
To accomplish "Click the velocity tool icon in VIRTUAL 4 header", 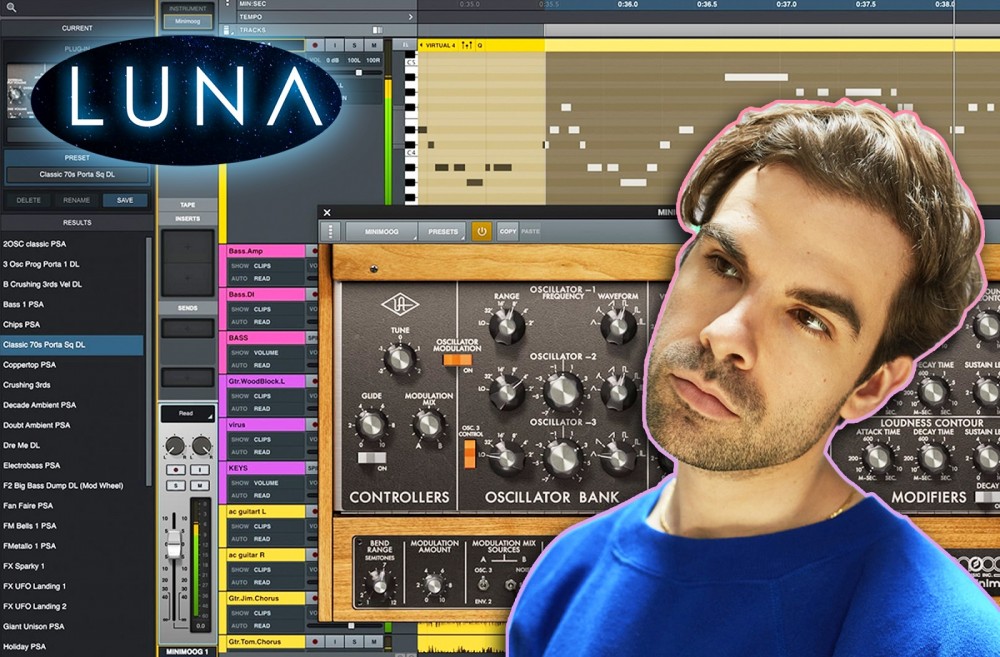I will point(467,45).
